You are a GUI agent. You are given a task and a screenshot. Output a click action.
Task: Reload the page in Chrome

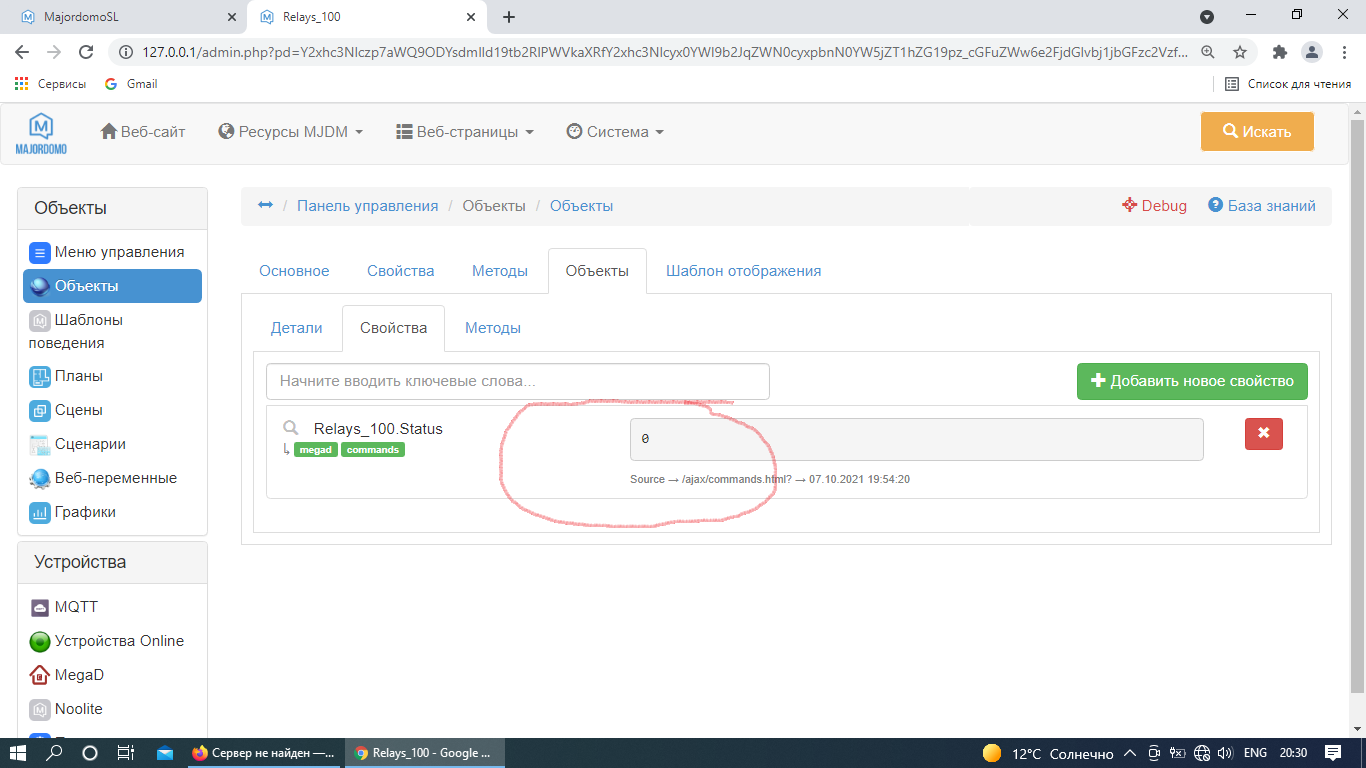86,52
